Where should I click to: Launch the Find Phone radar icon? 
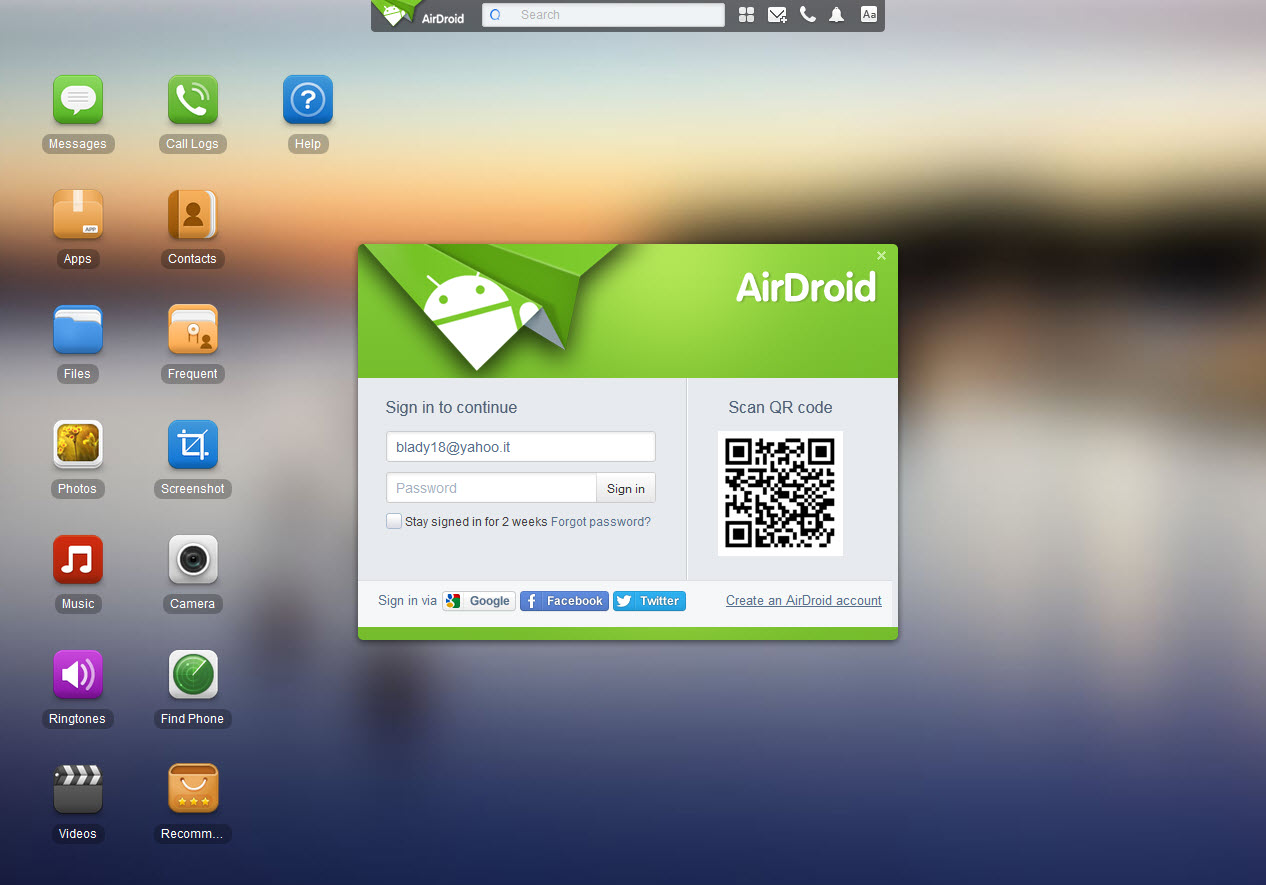(x=193, y=675)
